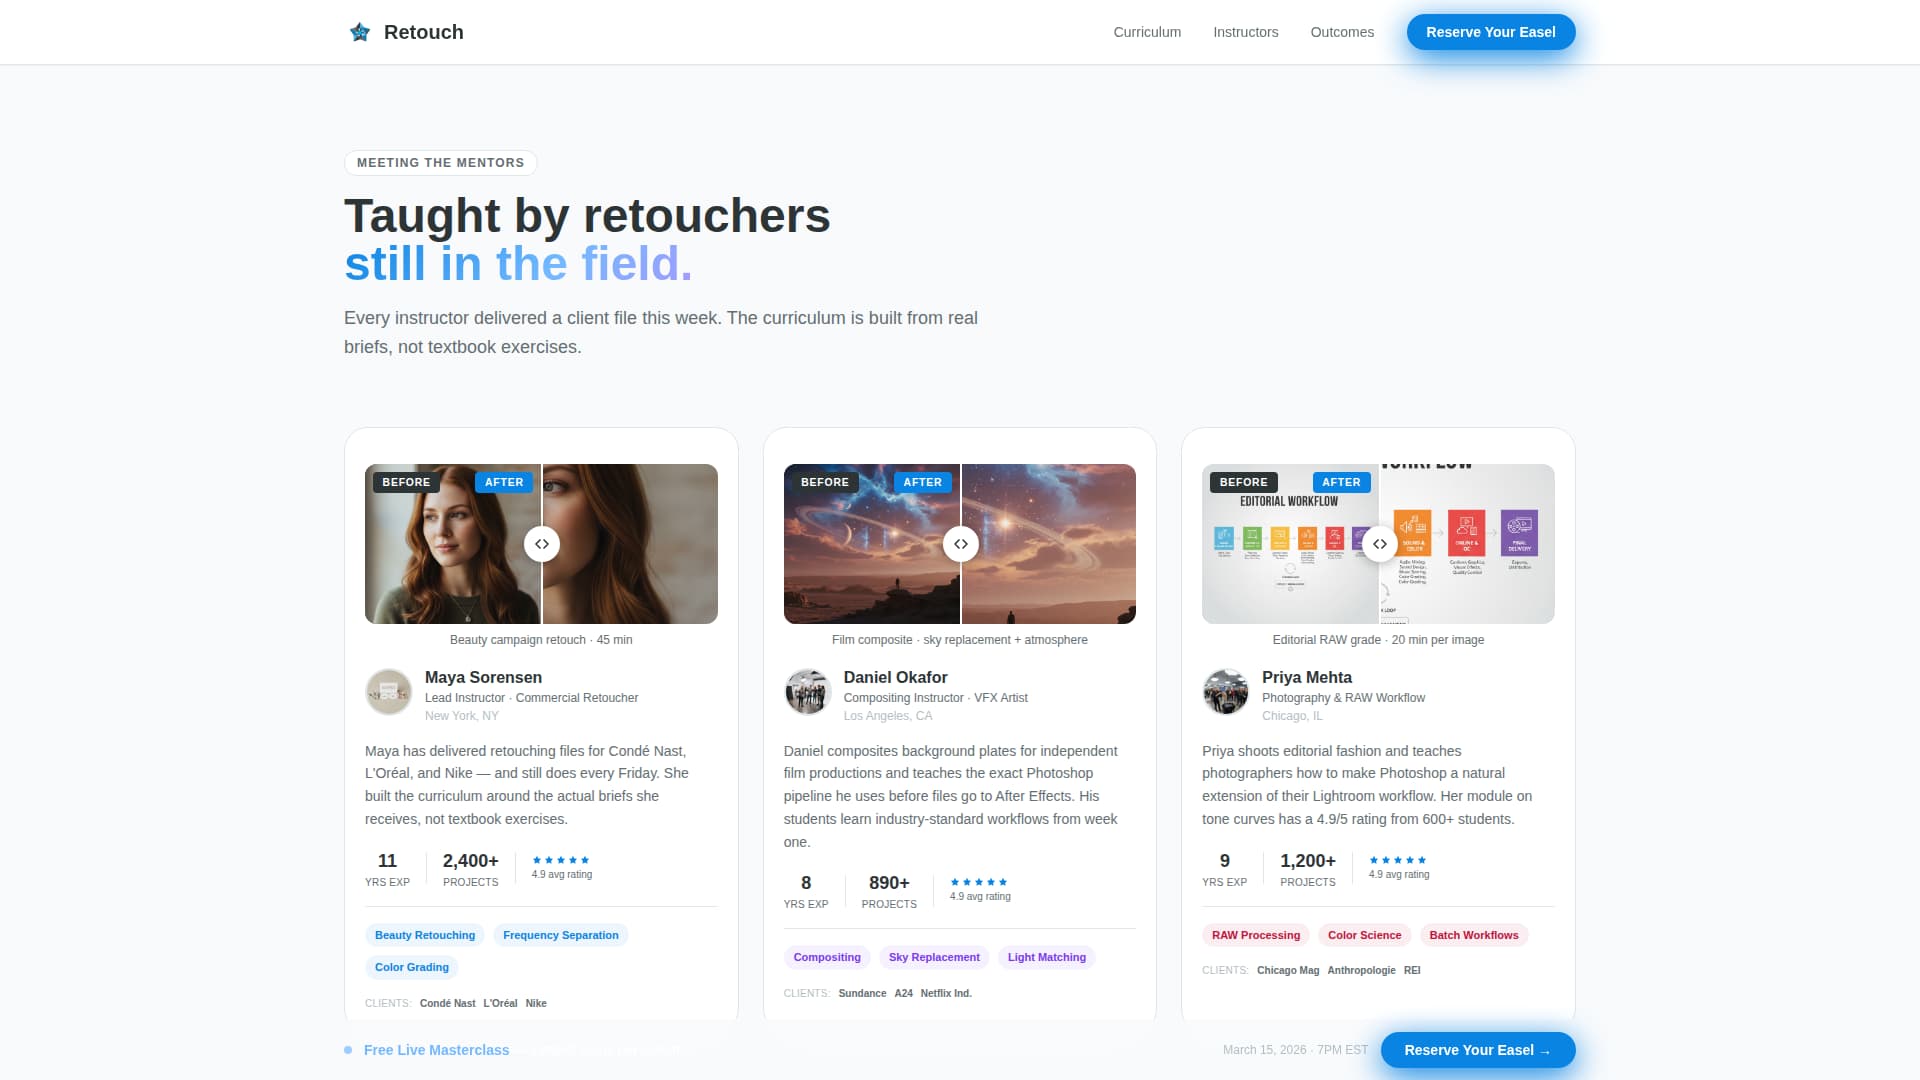Click the BEFORE label on Maya's image
The height and width of the screenshot is (1080, 1920).
click(406, 482)
